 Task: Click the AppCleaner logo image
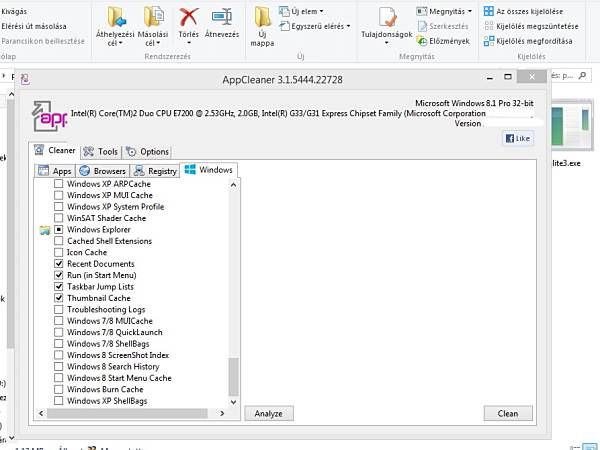(x=49, y=116)
